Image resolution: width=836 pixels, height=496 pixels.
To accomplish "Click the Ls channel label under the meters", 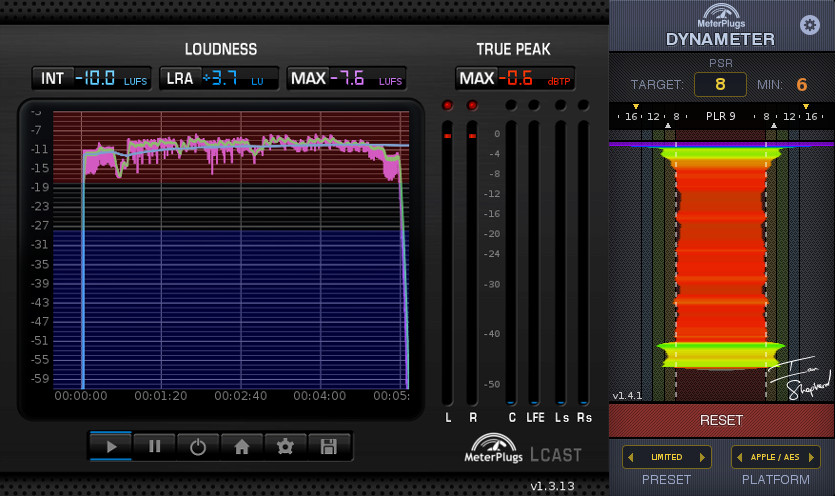I will pyautogui.click(x=561, y=418).
